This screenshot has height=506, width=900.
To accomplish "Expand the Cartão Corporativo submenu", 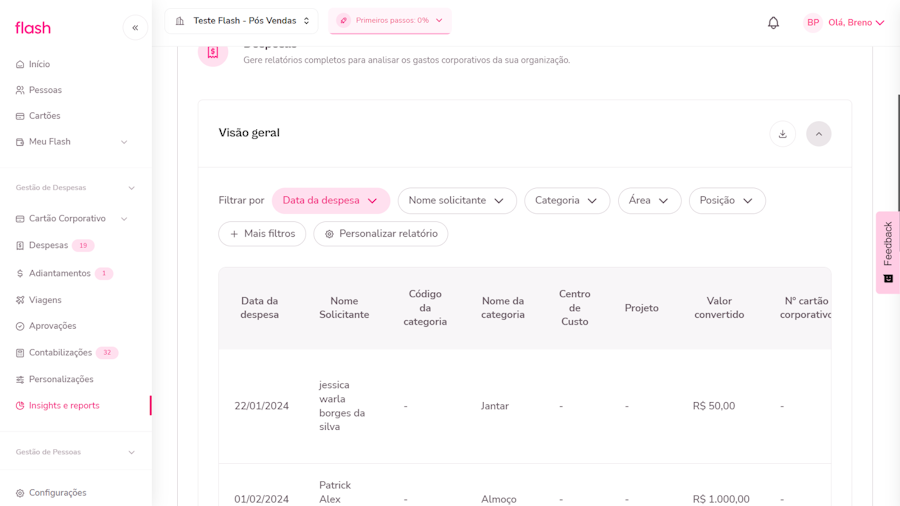I will point(124,219).
